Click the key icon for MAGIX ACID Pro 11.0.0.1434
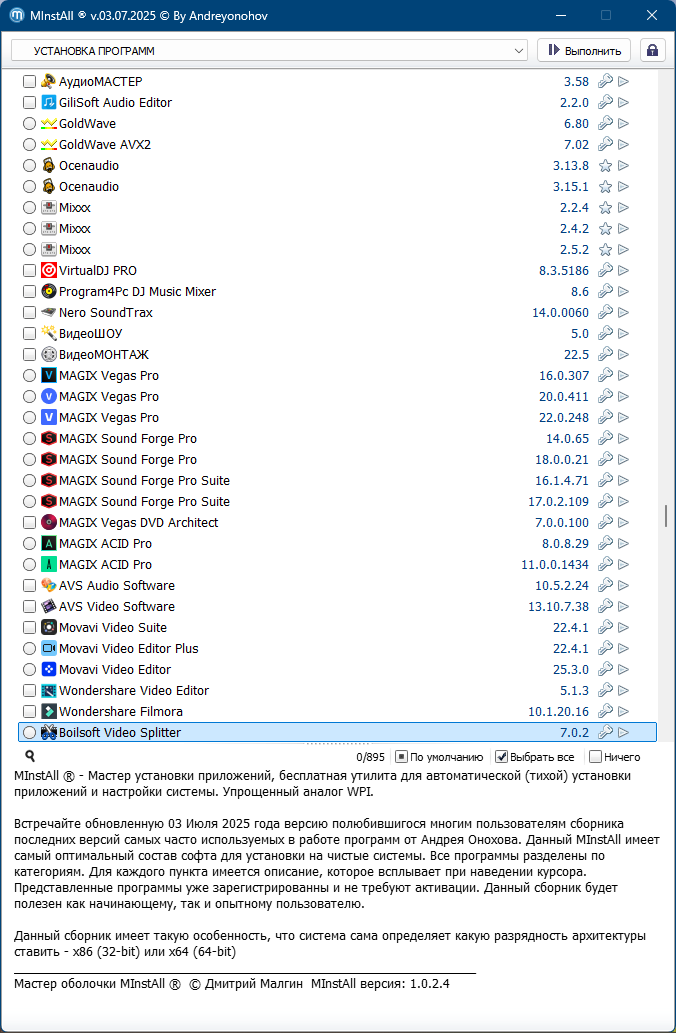The width and height of the screenshot is (676, 1033). point(605,565)
